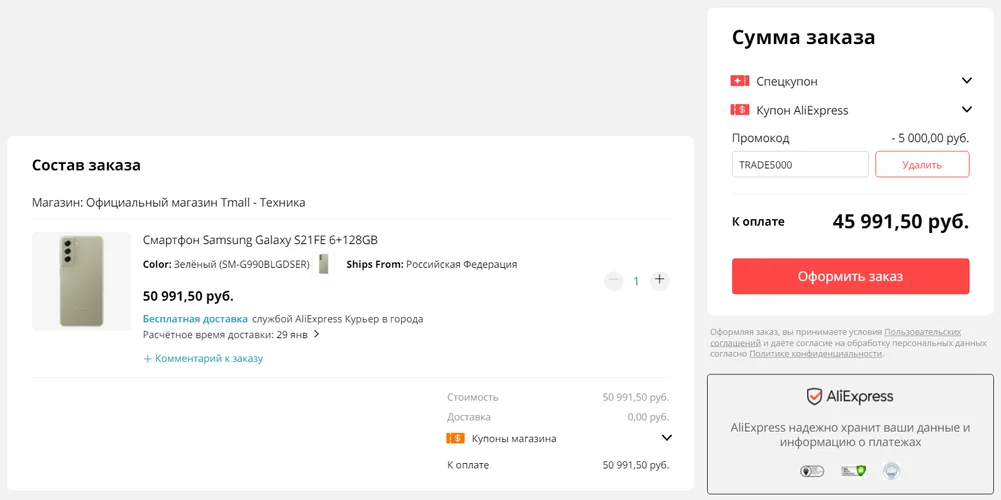Open Пользовательских соглашений link
This screenshot has width=1001, height=500.
point(922,332)
